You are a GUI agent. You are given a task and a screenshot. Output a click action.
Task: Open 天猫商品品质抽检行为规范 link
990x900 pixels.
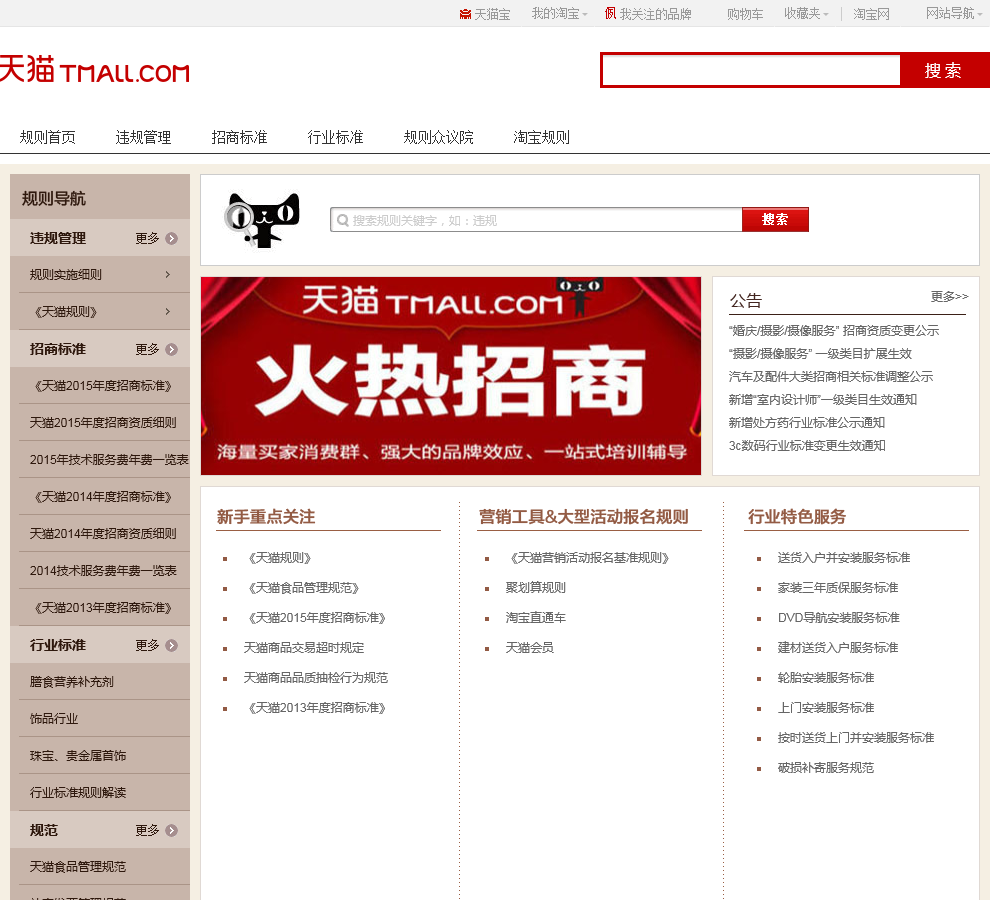pyautogui.click(x=316, y=678)
